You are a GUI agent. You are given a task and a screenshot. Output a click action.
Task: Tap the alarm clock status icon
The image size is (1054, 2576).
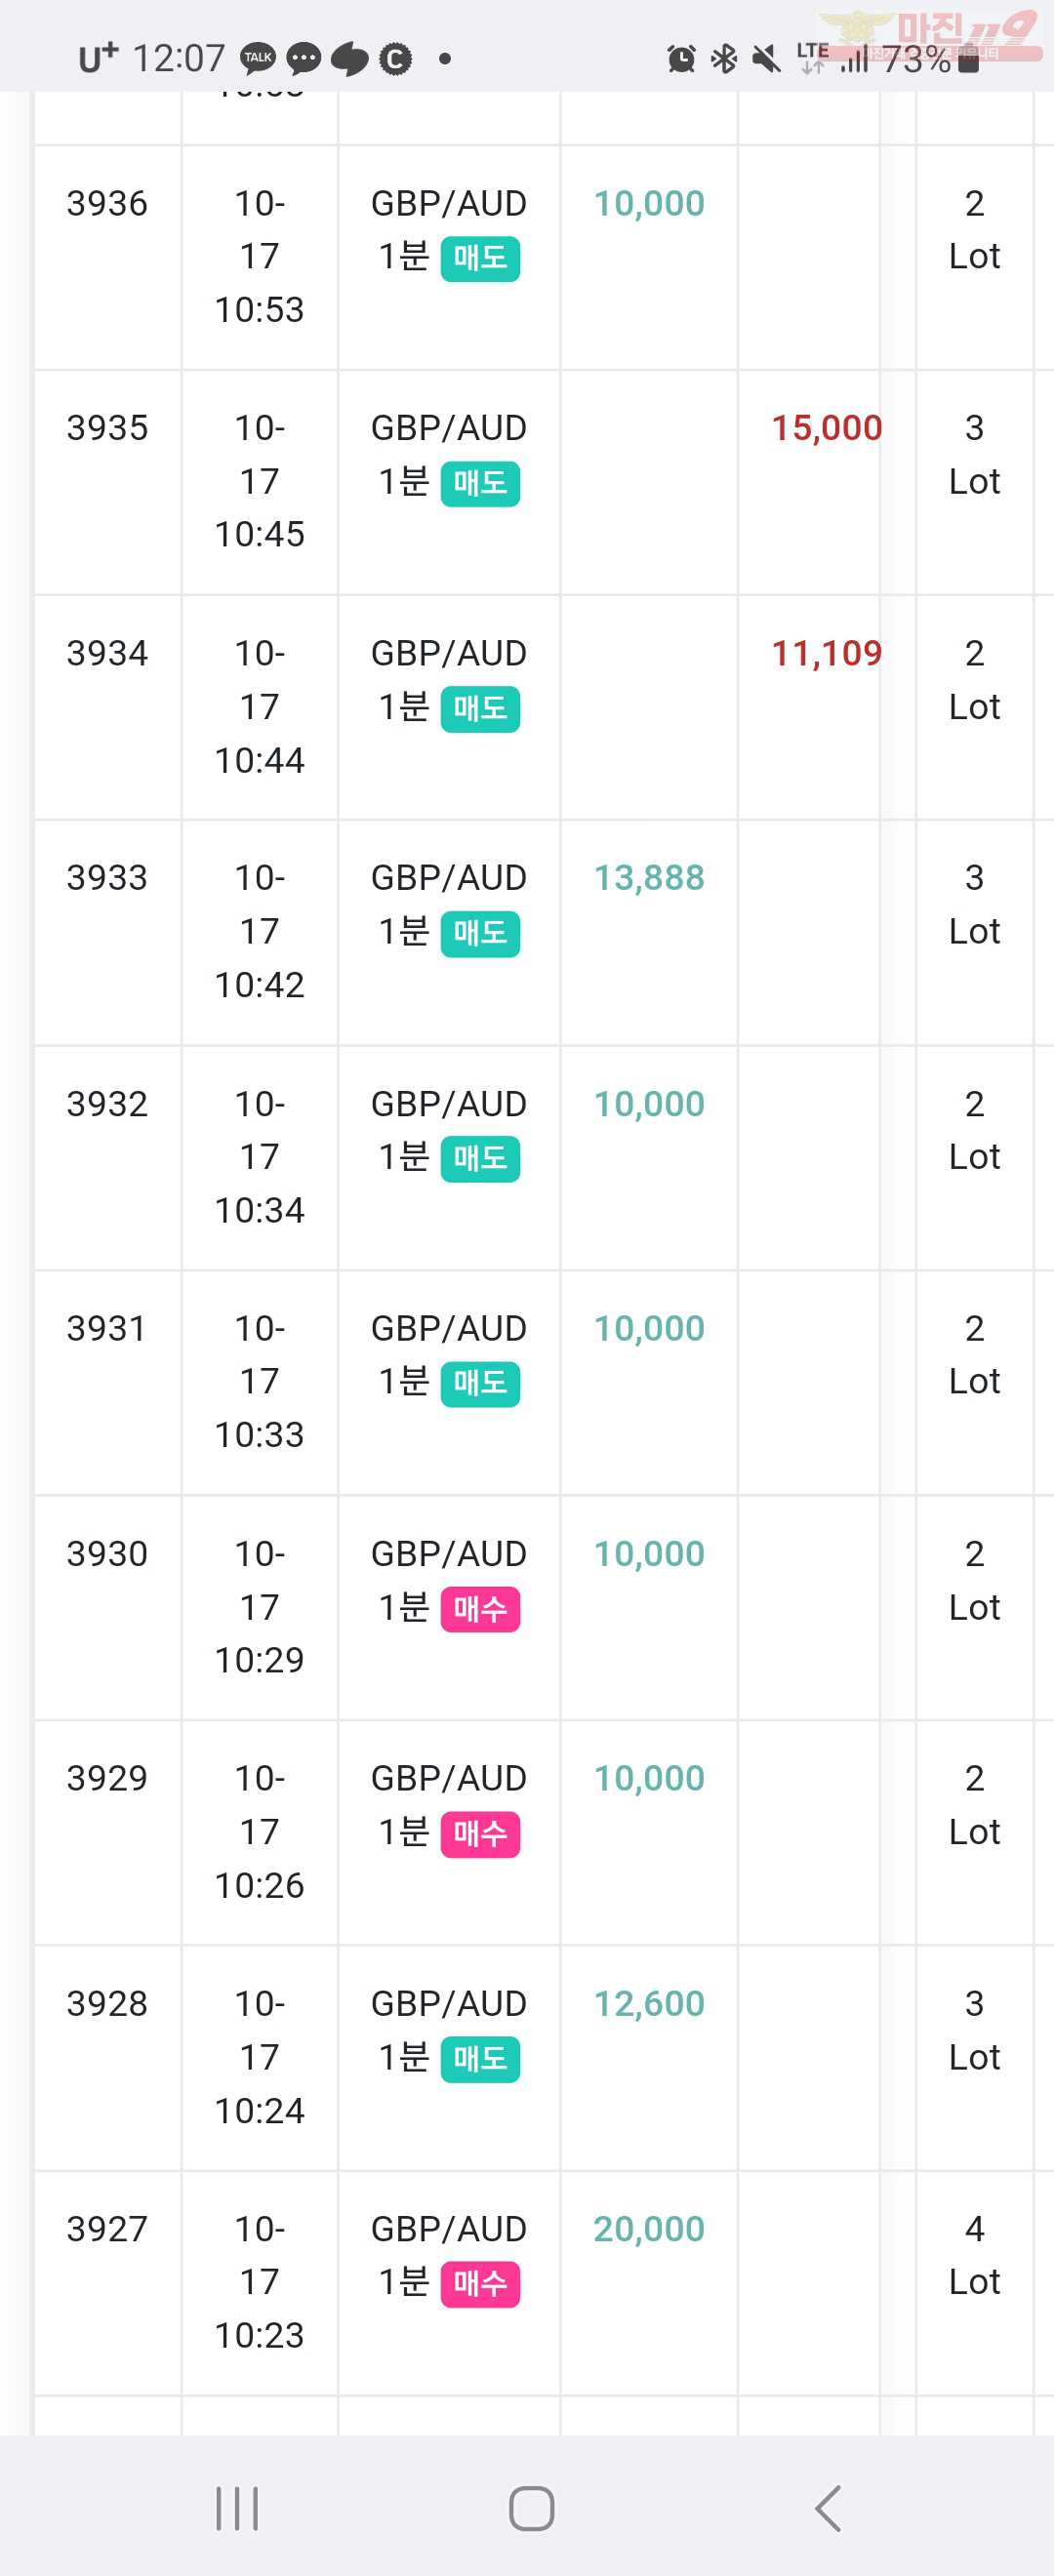(x=681, y=59)
